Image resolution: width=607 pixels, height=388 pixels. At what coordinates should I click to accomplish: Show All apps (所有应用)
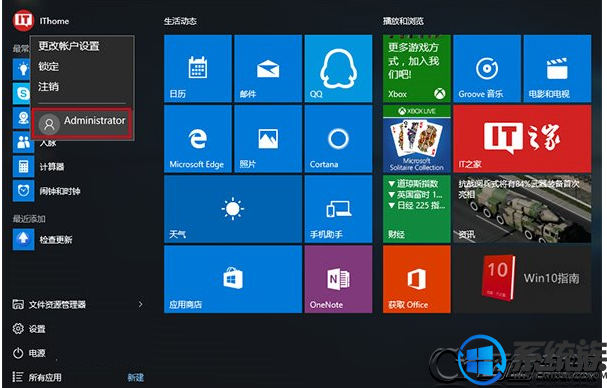(x=37, y=377)
